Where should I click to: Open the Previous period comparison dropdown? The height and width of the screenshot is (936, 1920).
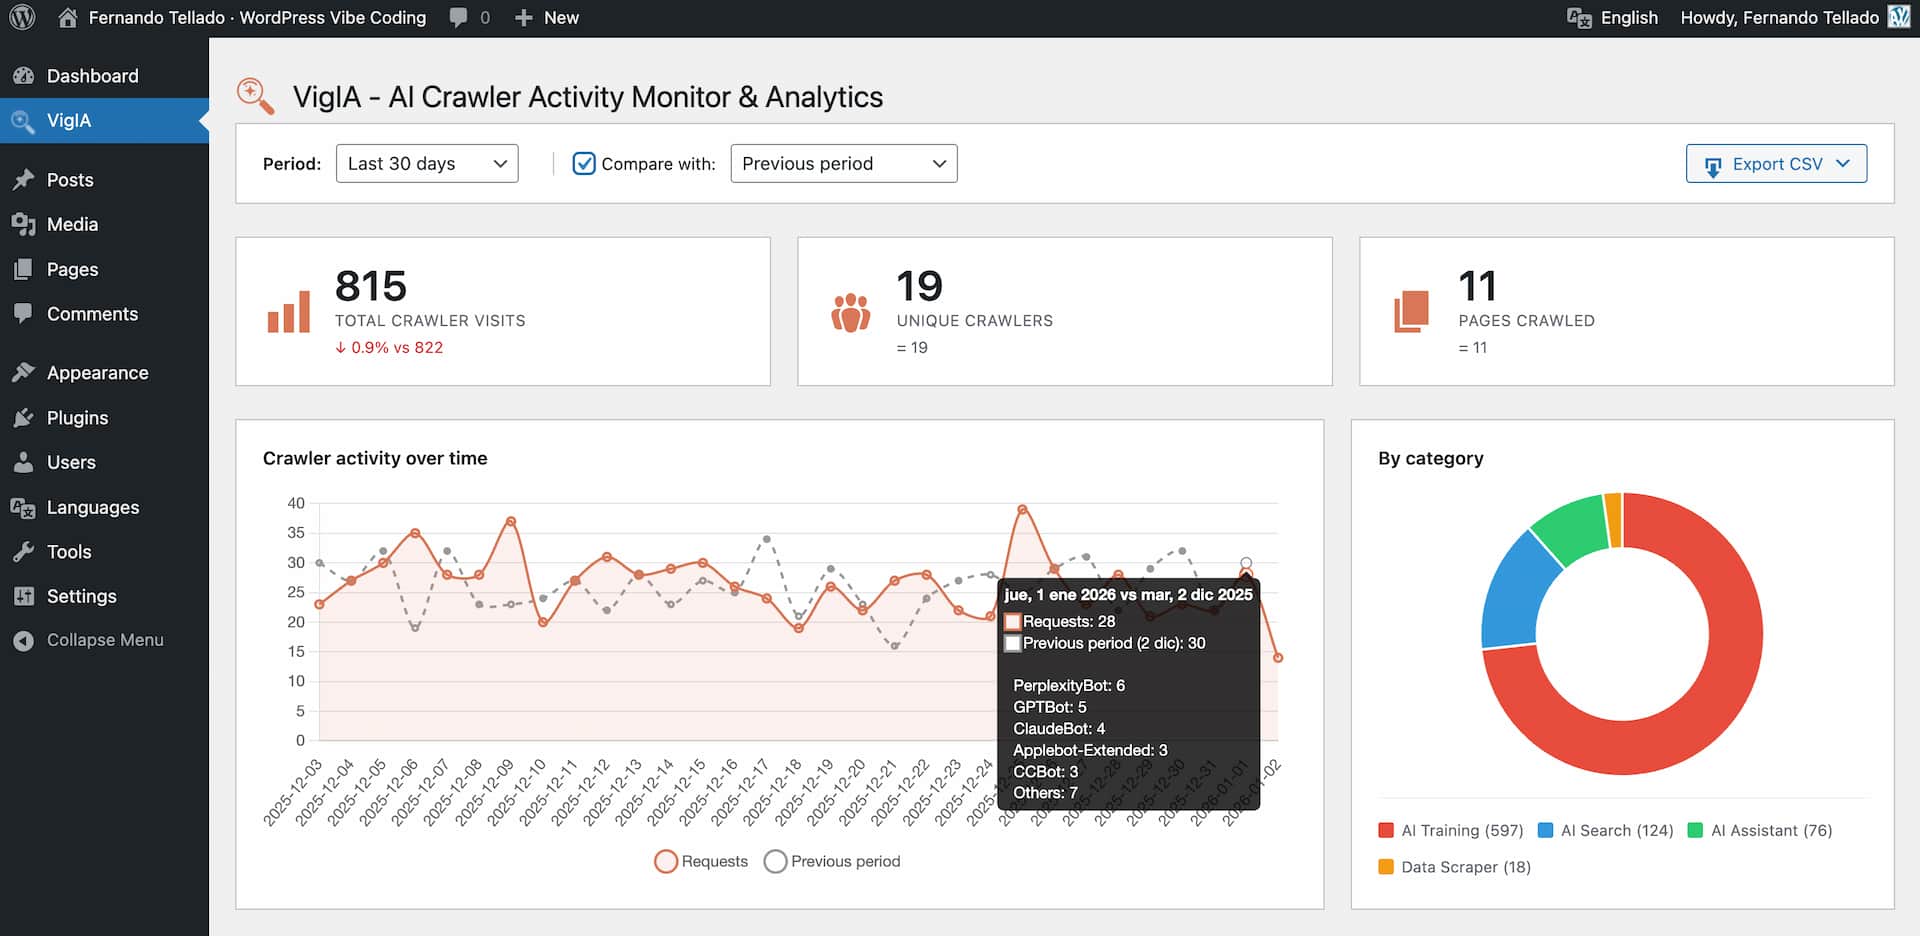click(x=843, y=163)
